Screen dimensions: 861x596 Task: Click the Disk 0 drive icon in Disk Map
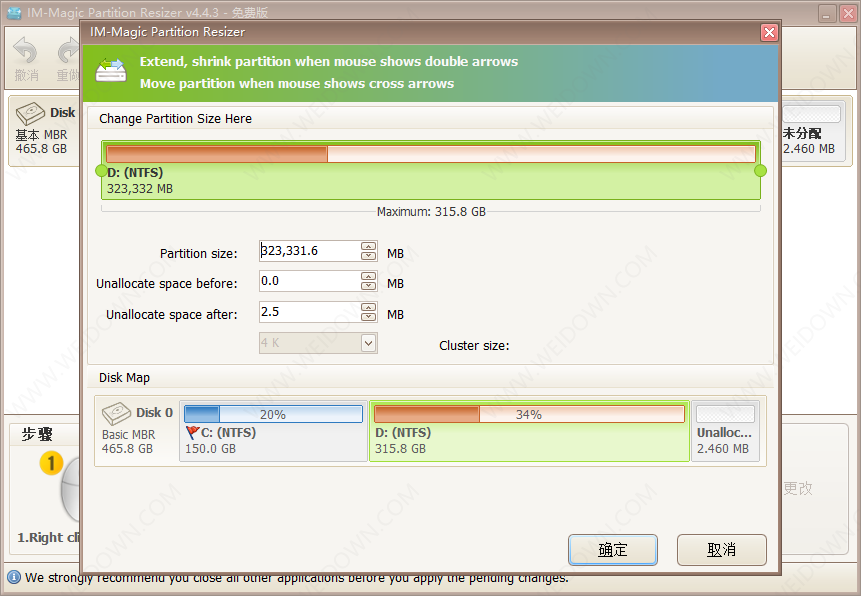[x=116, y=414]
